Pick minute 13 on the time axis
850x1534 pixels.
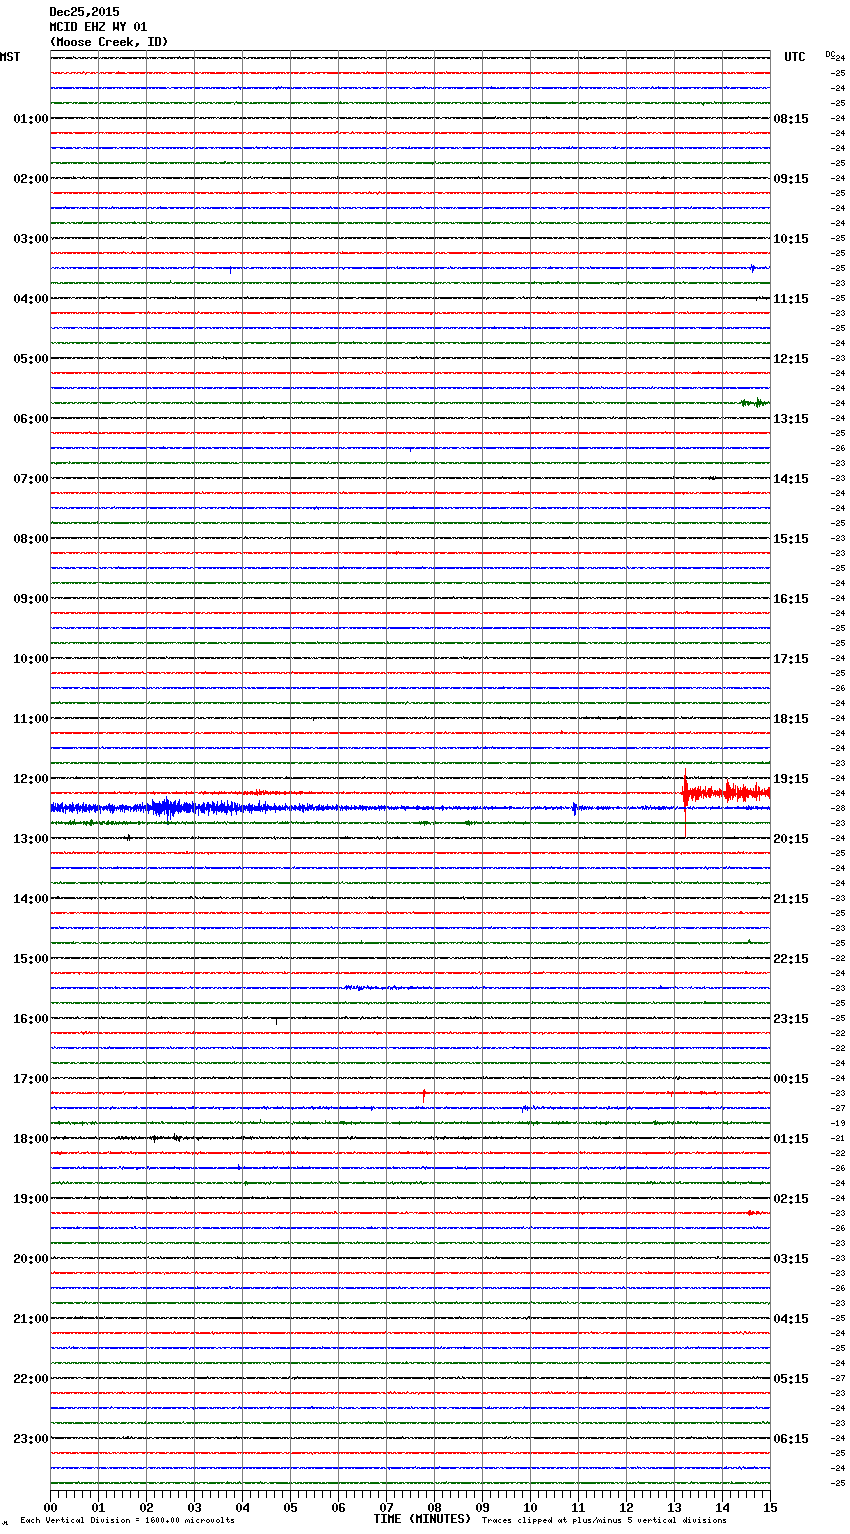674,1507
